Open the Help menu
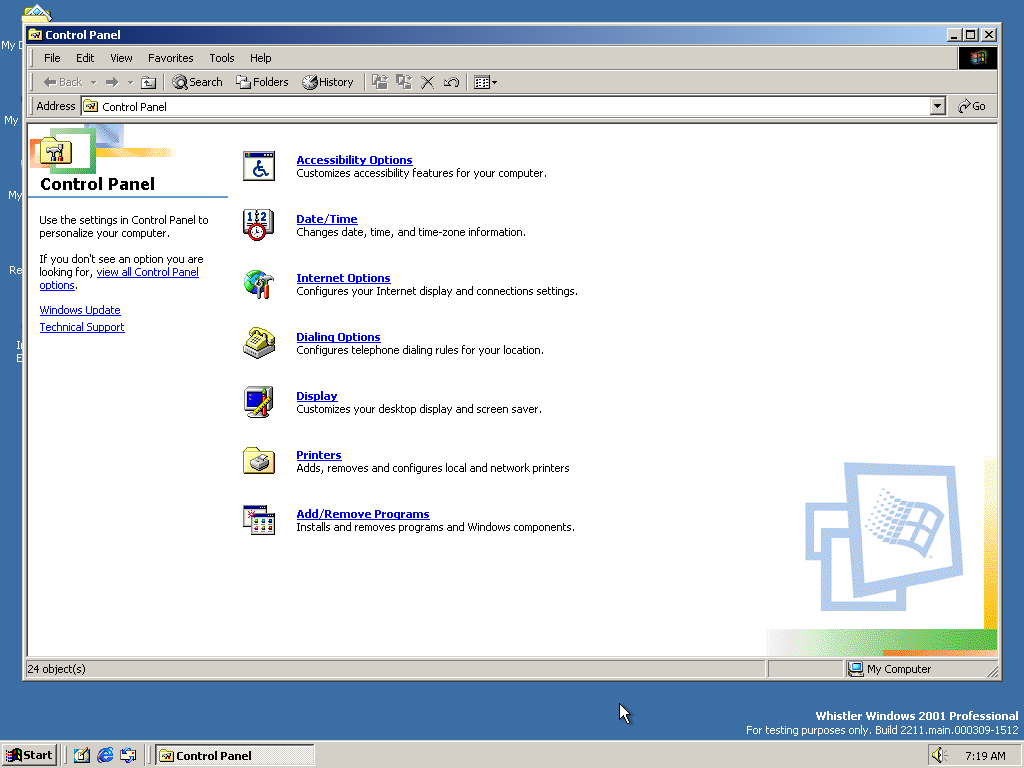Viewport: 1024px width, 768px height. (x=260, y=58)
